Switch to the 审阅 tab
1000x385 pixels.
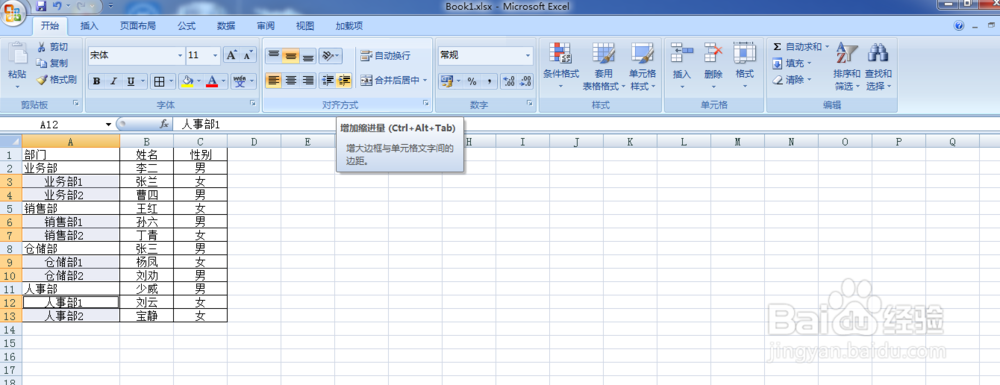click(265, 26)
